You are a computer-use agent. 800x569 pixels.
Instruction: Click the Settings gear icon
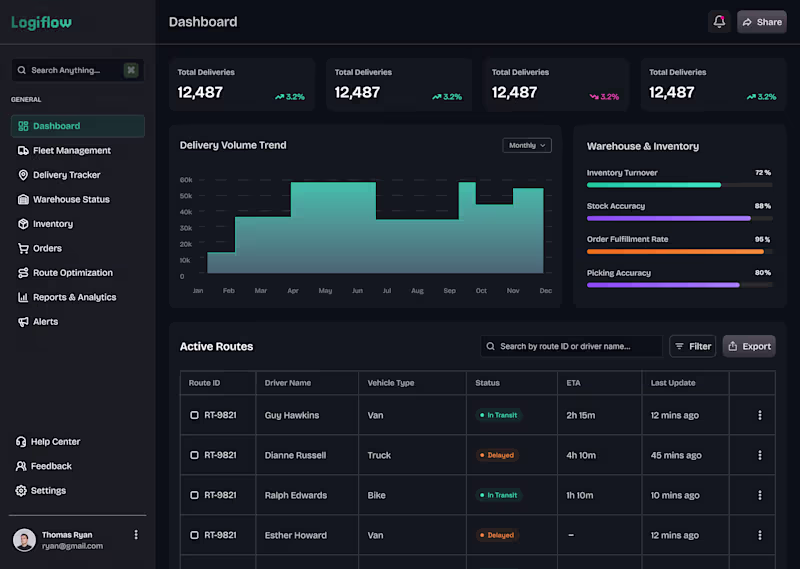tap(21, 490)
